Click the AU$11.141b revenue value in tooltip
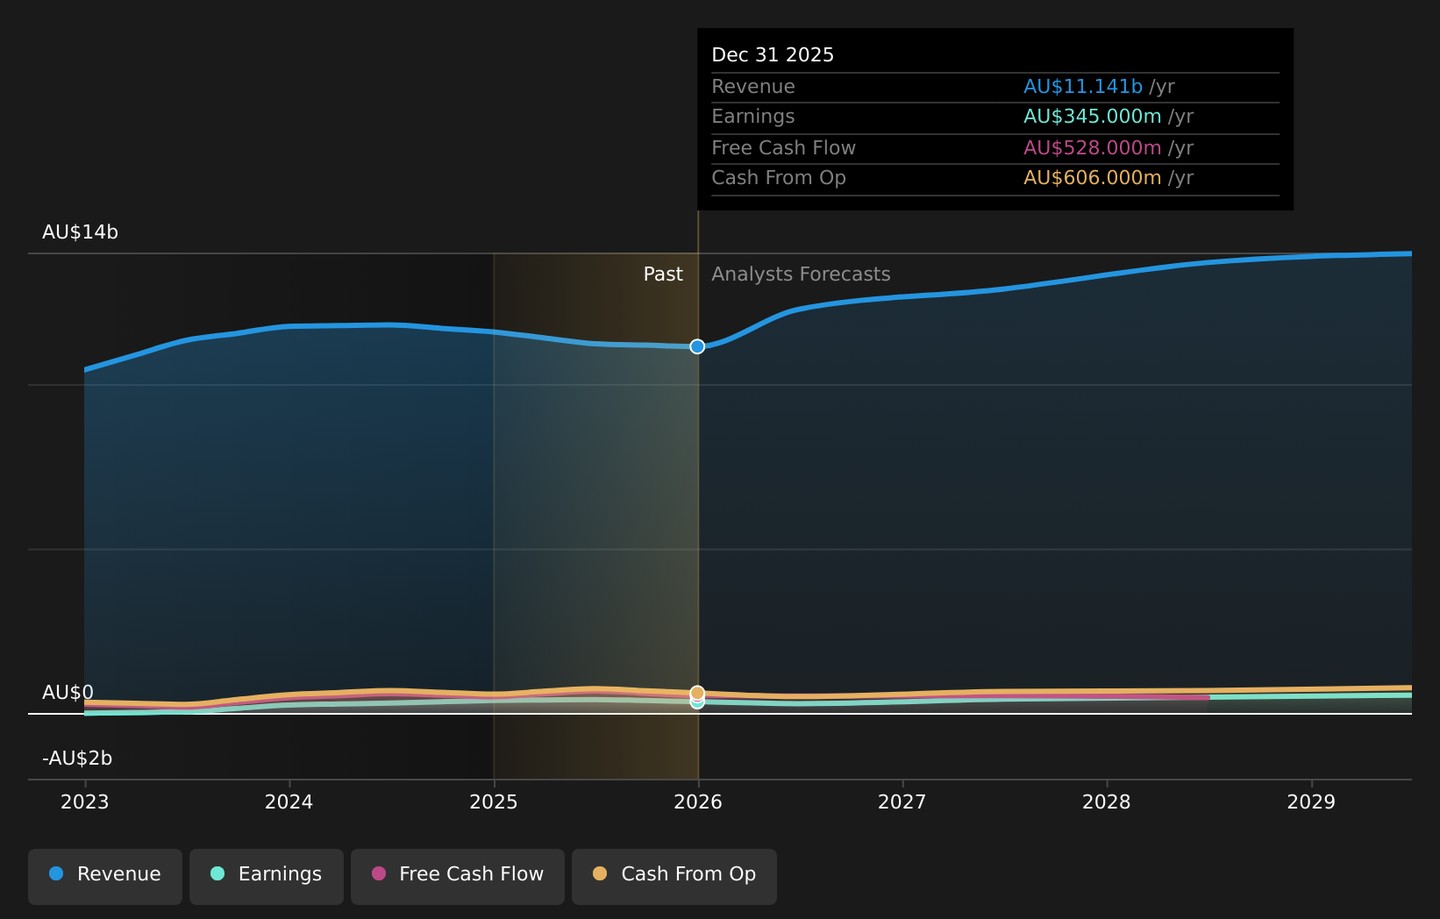1440x919 pixels. 1083,87
